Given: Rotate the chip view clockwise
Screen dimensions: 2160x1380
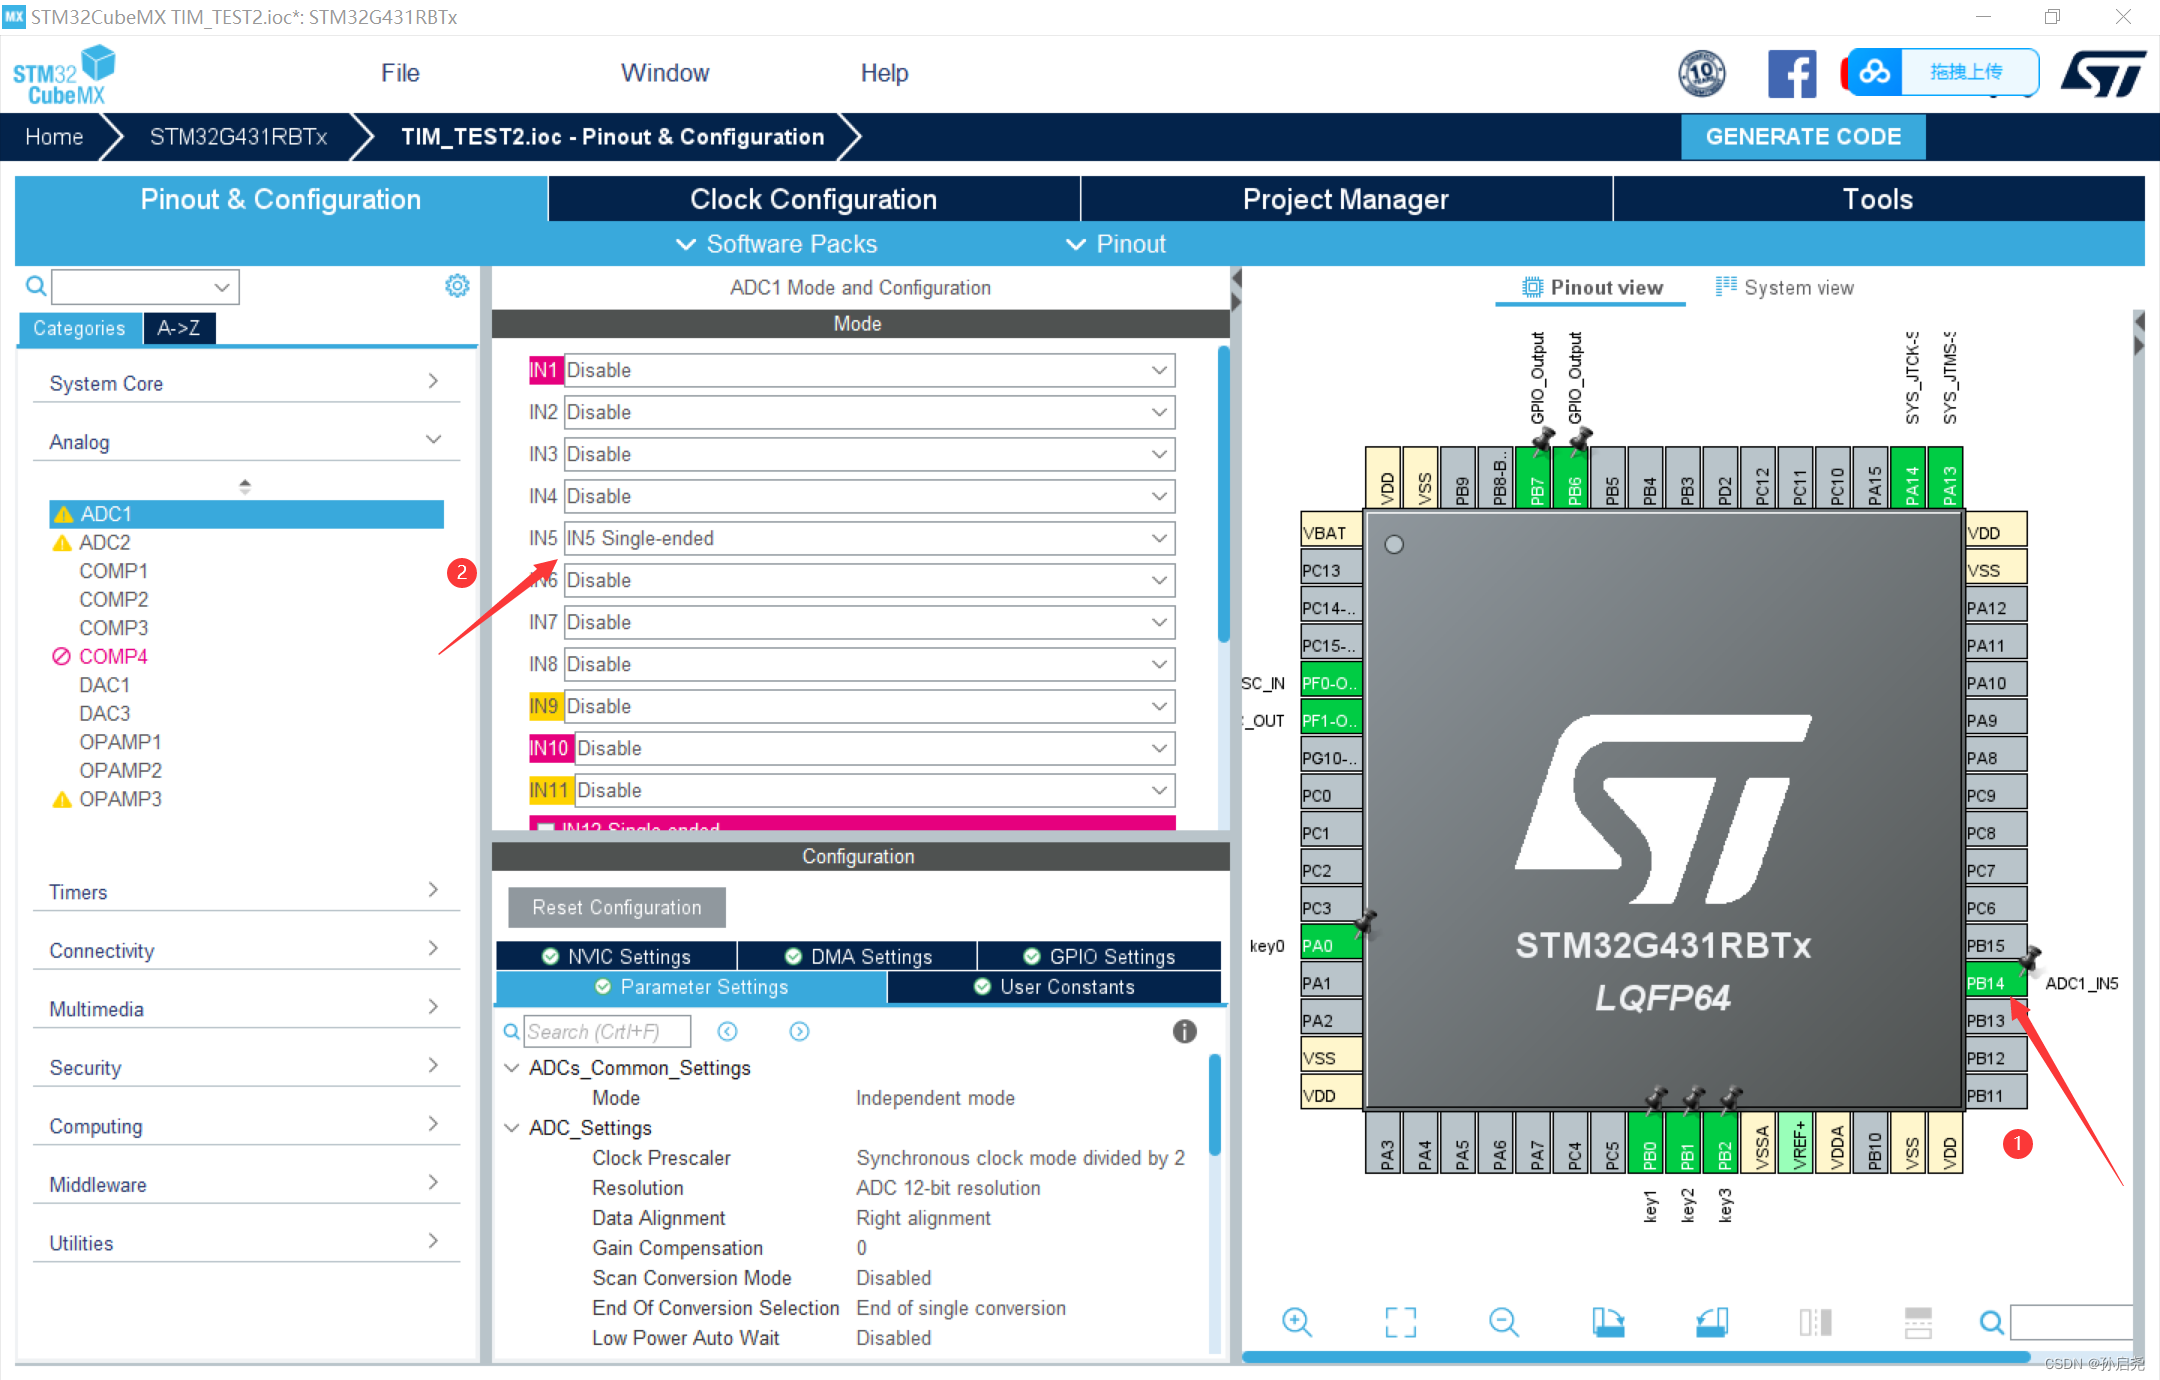Looking at the screenshot, I should (x=1608, y=1322).
